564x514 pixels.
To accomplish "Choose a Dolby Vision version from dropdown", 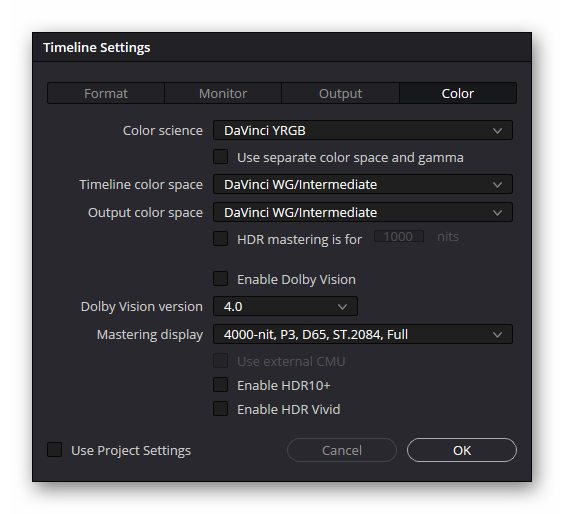I will pyautogui.click(x=285, y=306).
